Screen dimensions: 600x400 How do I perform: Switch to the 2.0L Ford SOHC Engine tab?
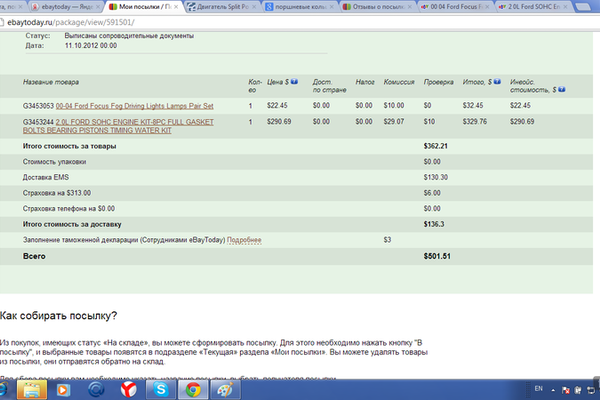(532, 7)
